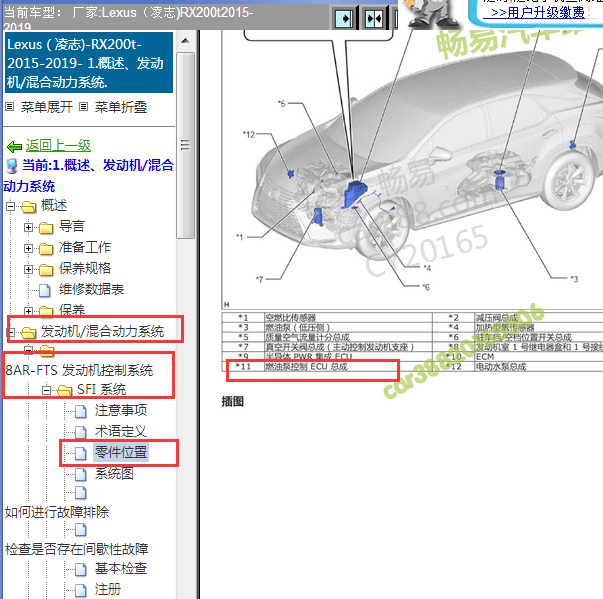Click the 导言 folder icon

click(x=46, y=228)
